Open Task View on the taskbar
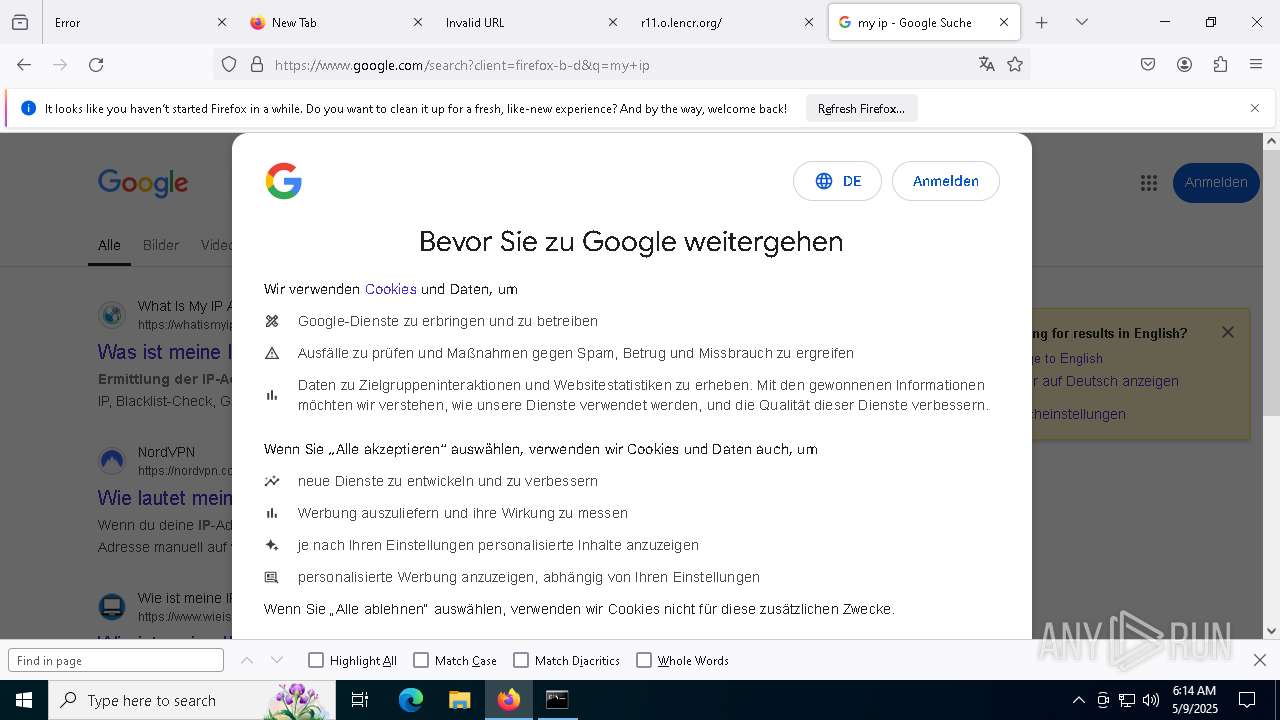 360,700
